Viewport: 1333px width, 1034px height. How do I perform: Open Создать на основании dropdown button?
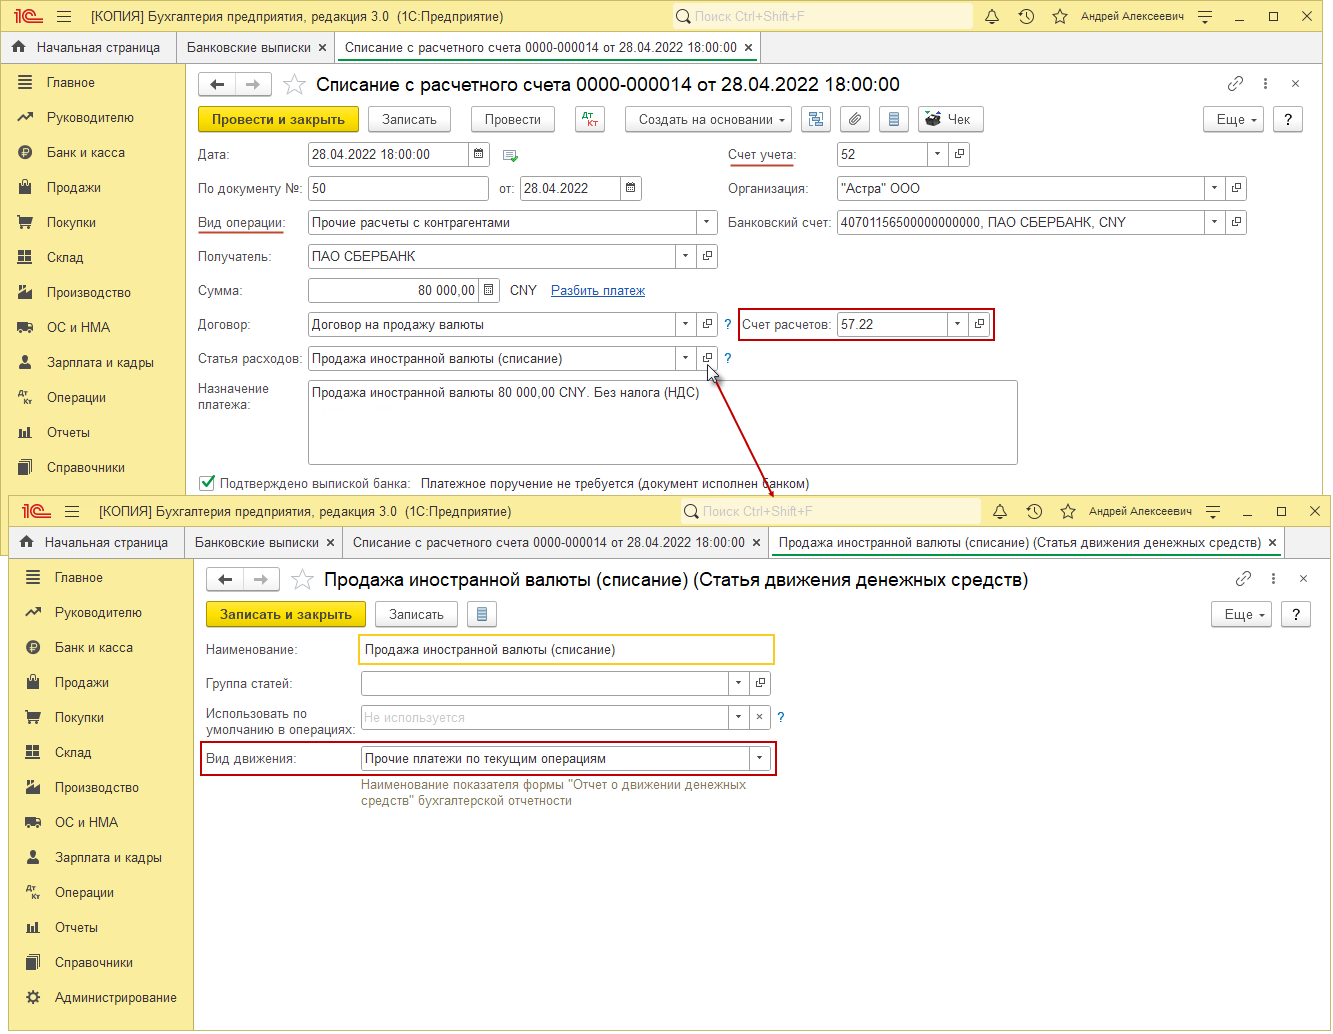[709, 119]
